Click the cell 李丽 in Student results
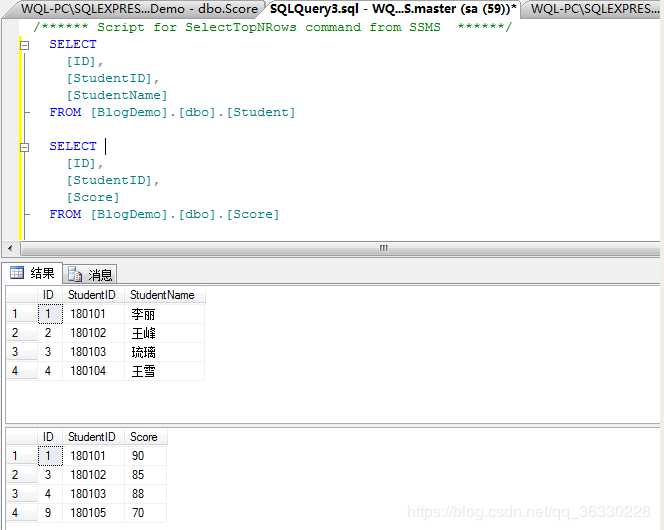Screen dimensions: 664x530 click(x=165, y=314)
